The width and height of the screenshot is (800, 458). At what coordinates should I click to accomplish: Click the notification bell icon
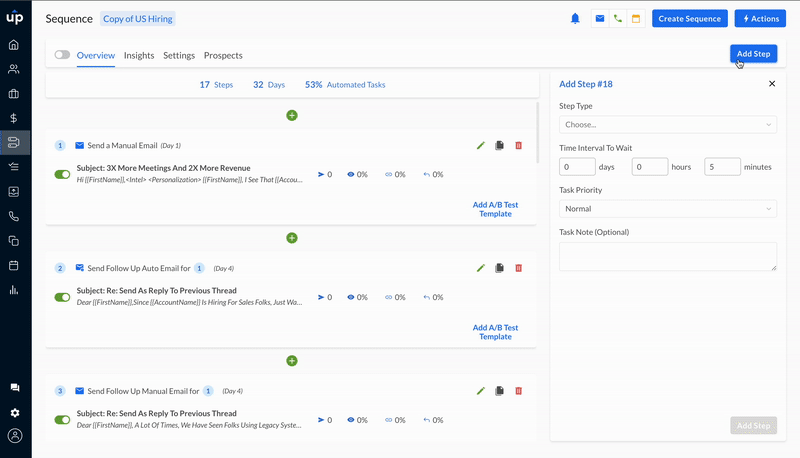(575, 19)
